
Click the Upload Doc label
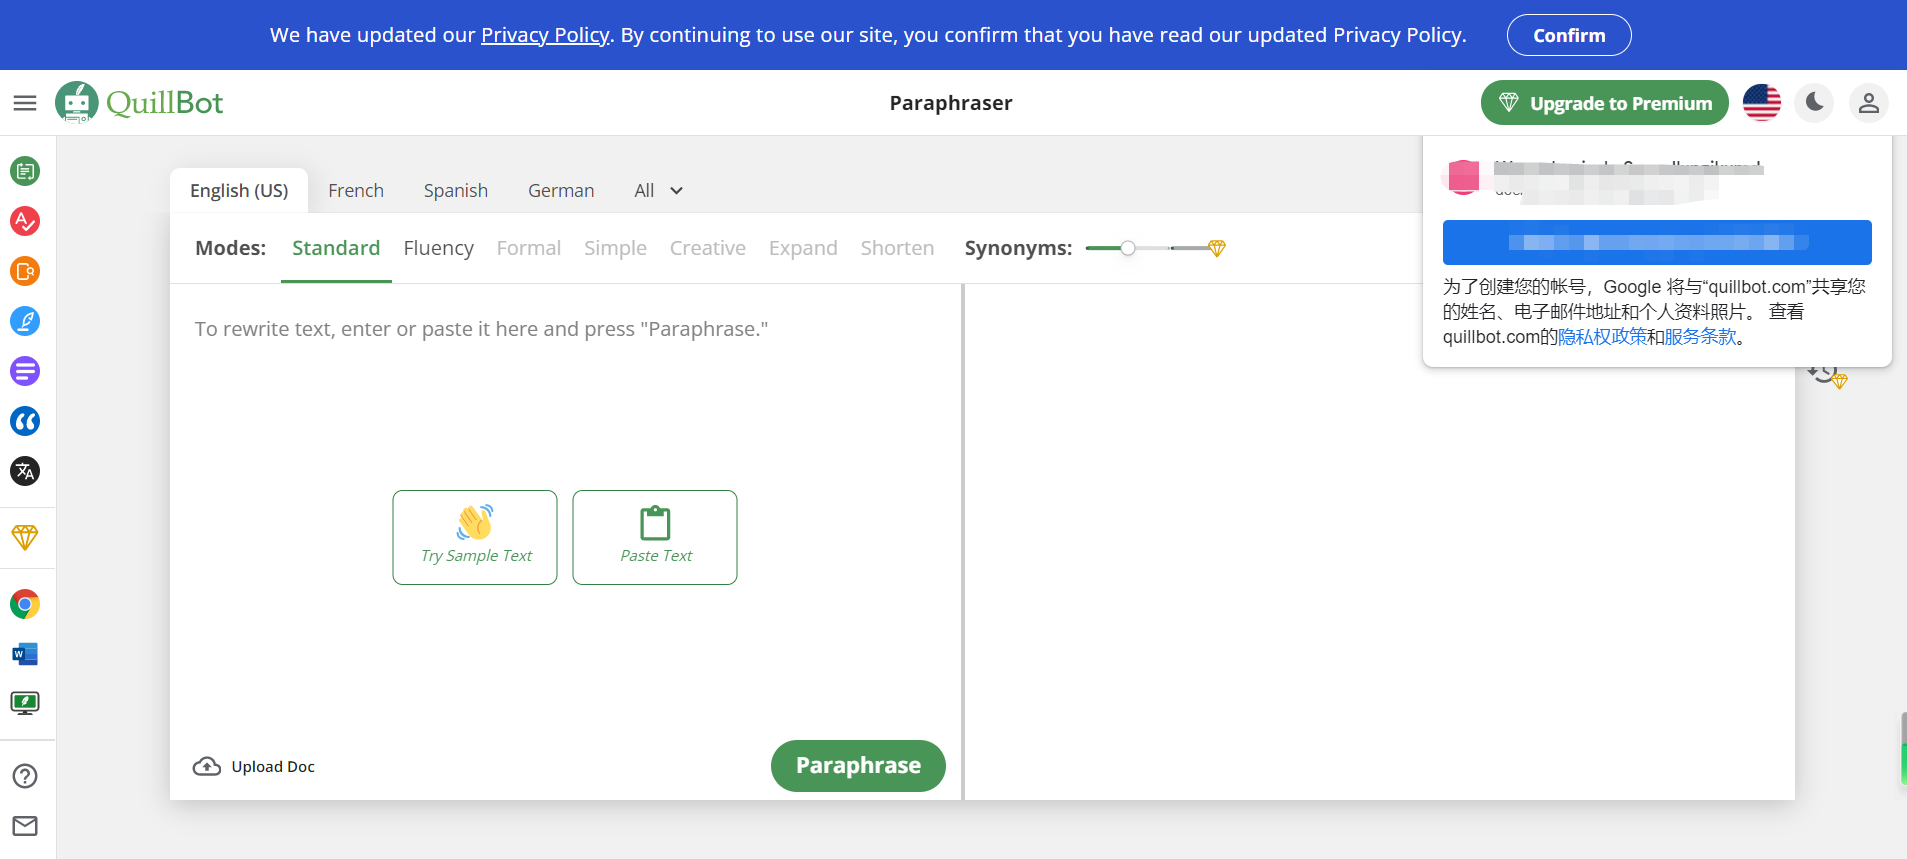pyautogui.click(x=273, y=767)
